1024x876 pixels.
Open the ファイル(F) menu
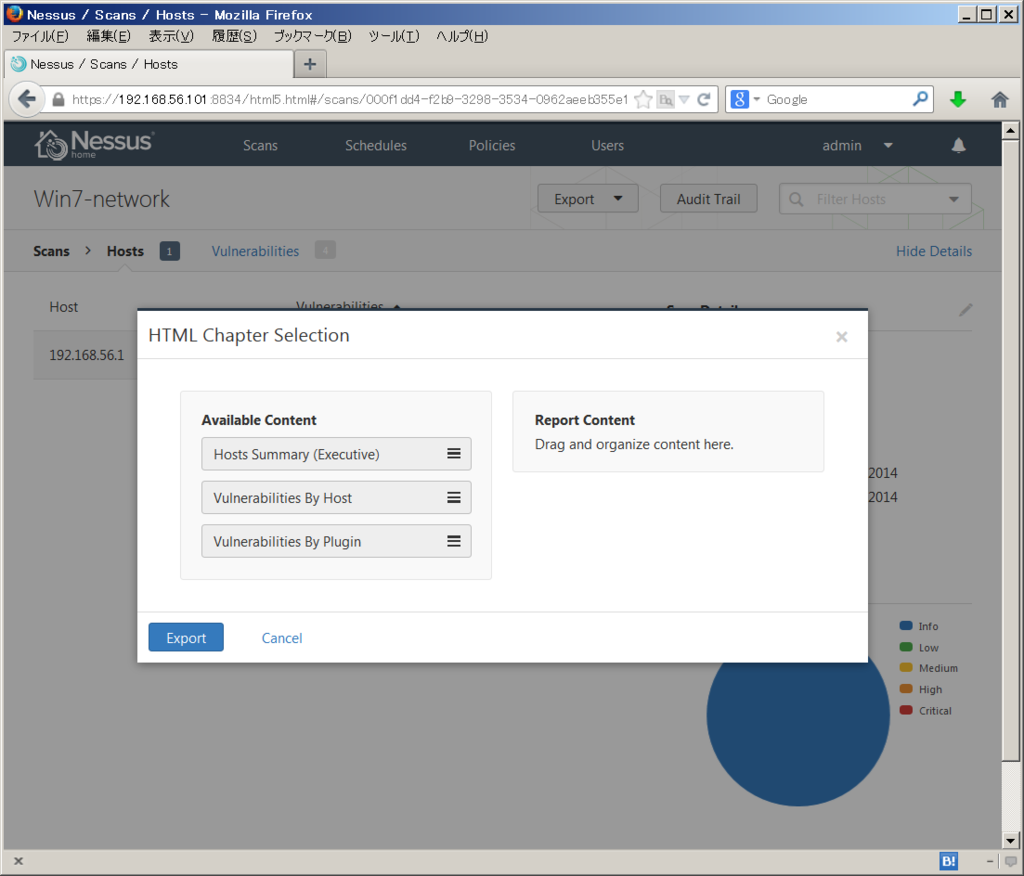[x=40, y=36]
